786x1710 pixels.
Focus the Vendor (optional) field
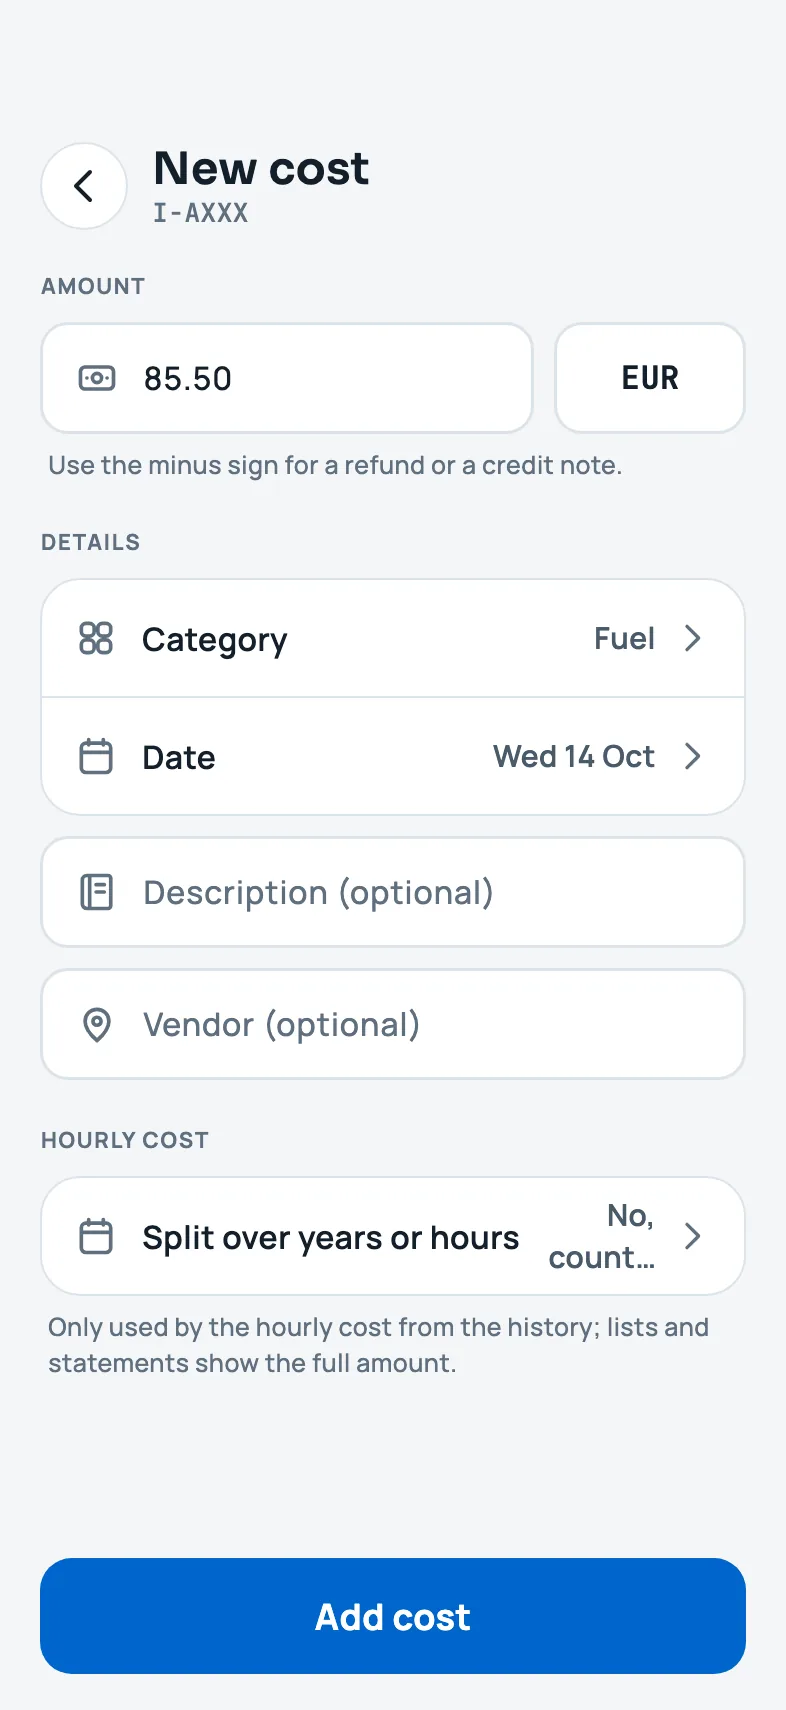coord(393,1024)
